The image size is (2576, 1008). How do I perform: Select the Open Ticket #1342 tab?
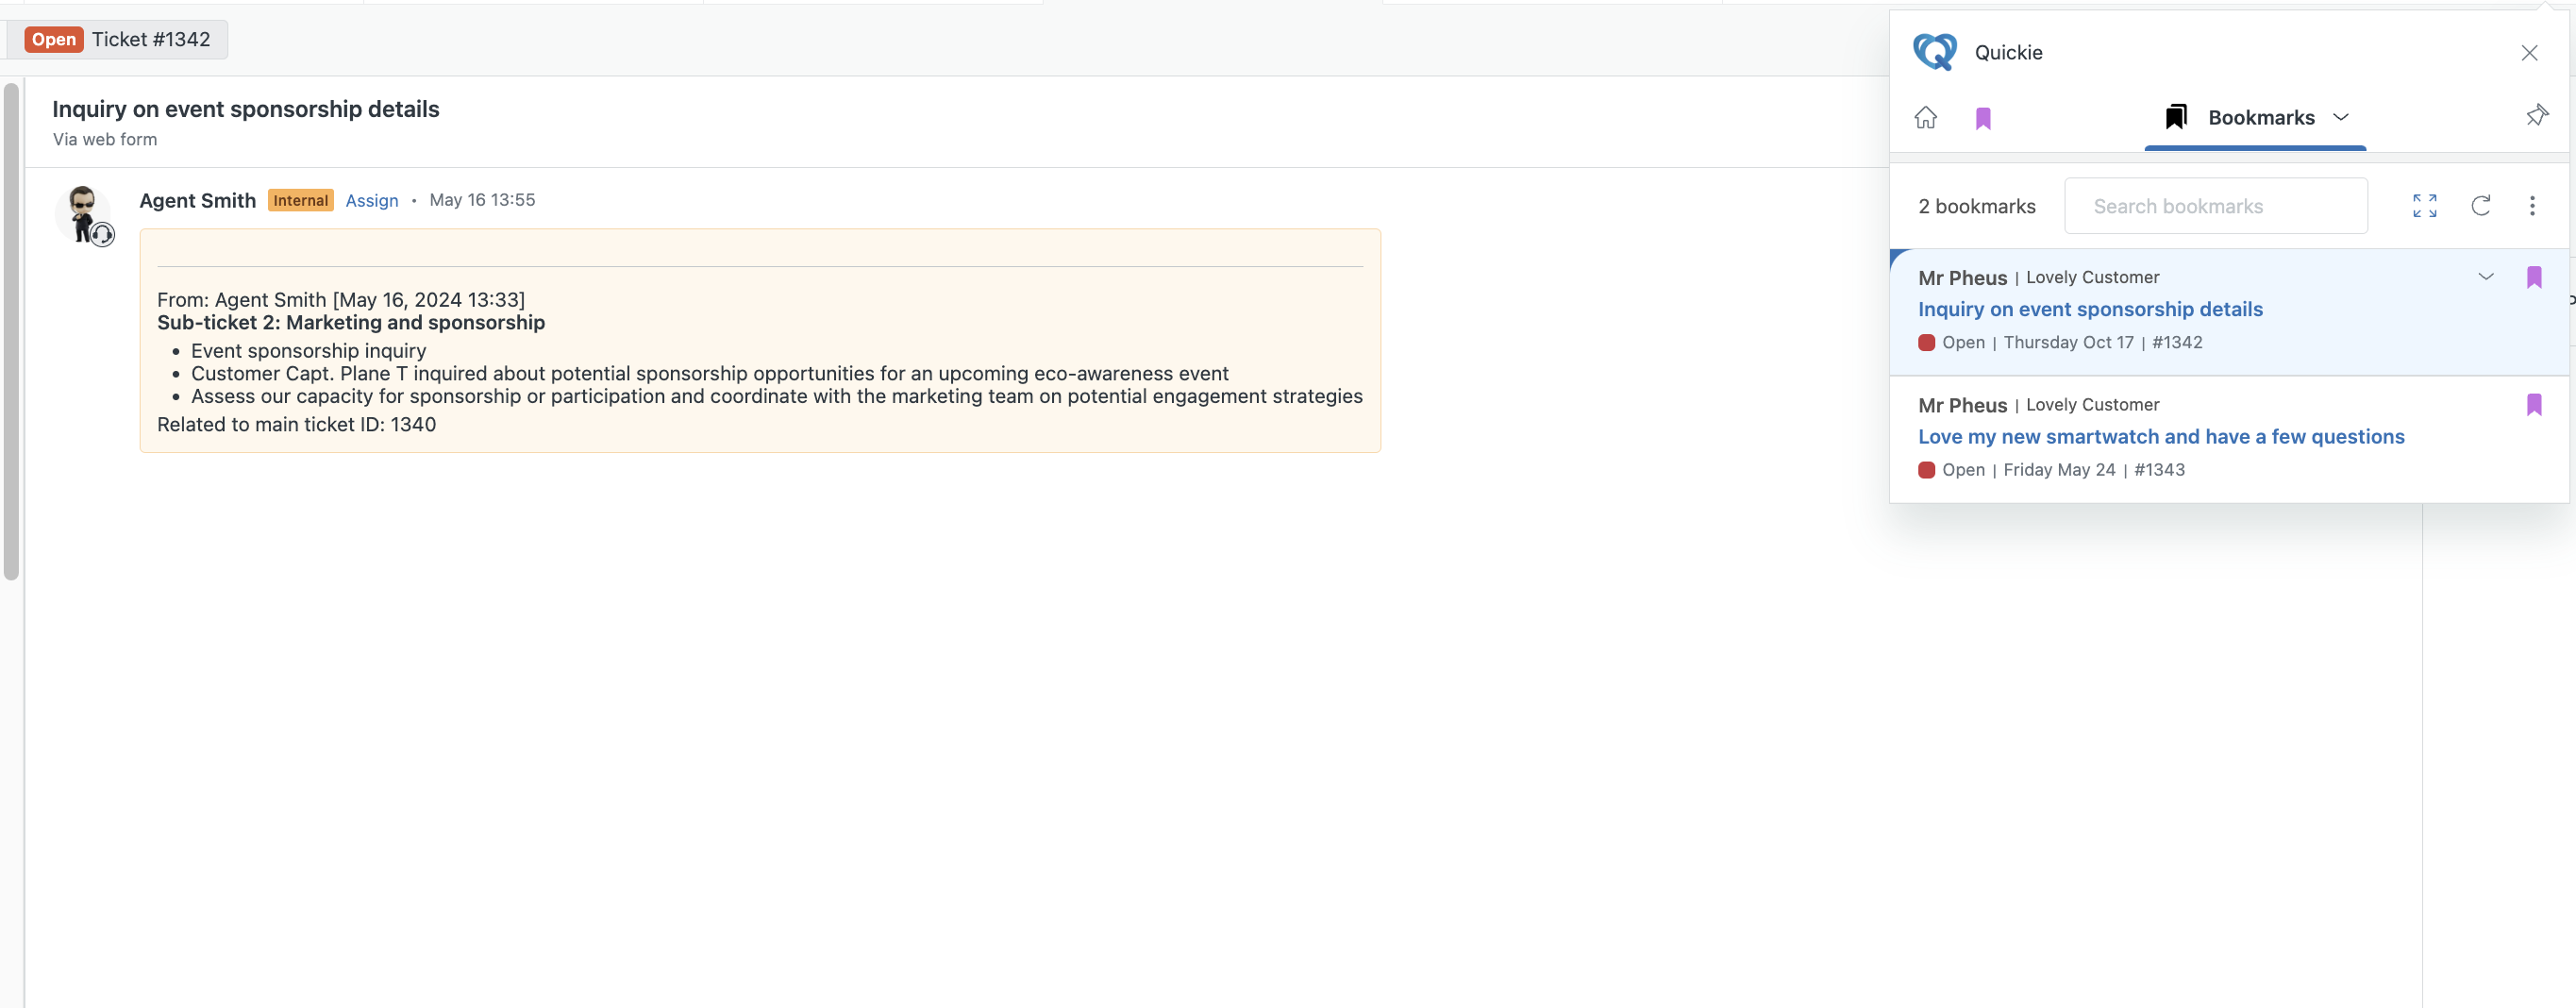117,39
